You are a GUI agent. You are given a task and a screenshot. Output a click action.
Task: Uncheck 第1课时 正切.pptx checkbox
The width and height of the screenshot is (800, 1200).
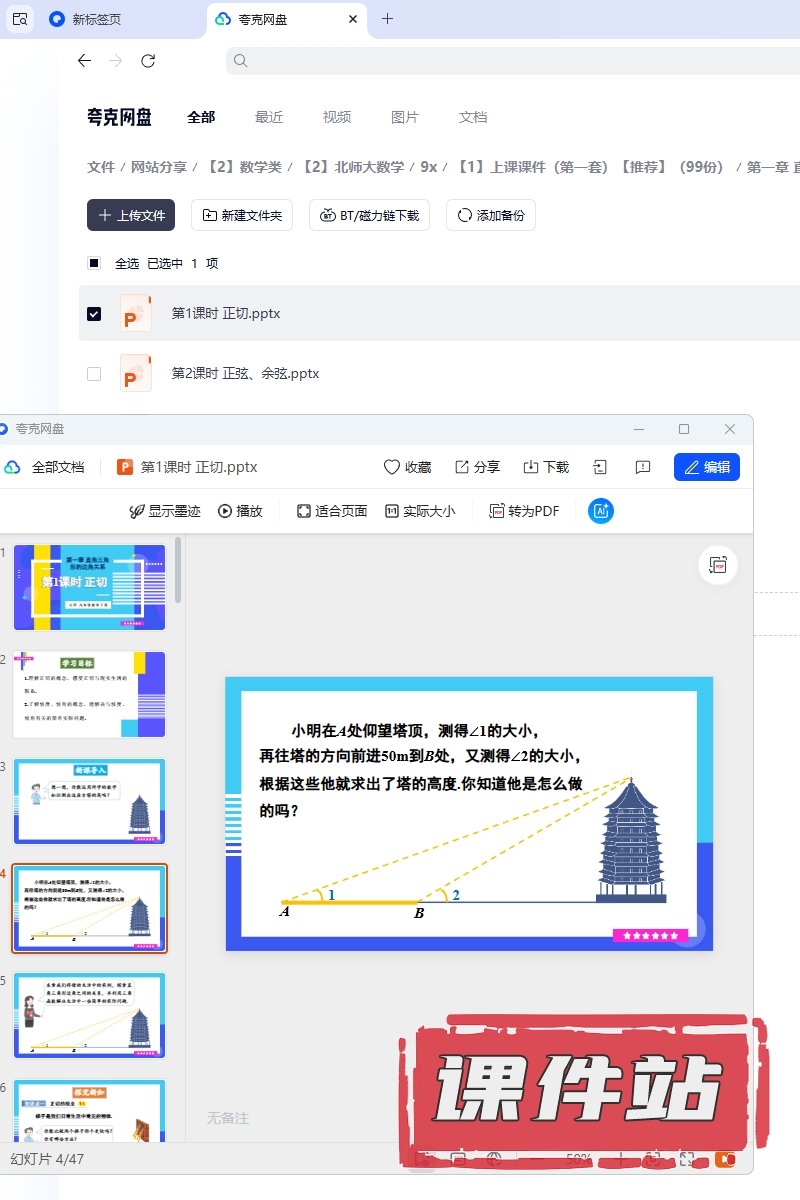94,314
